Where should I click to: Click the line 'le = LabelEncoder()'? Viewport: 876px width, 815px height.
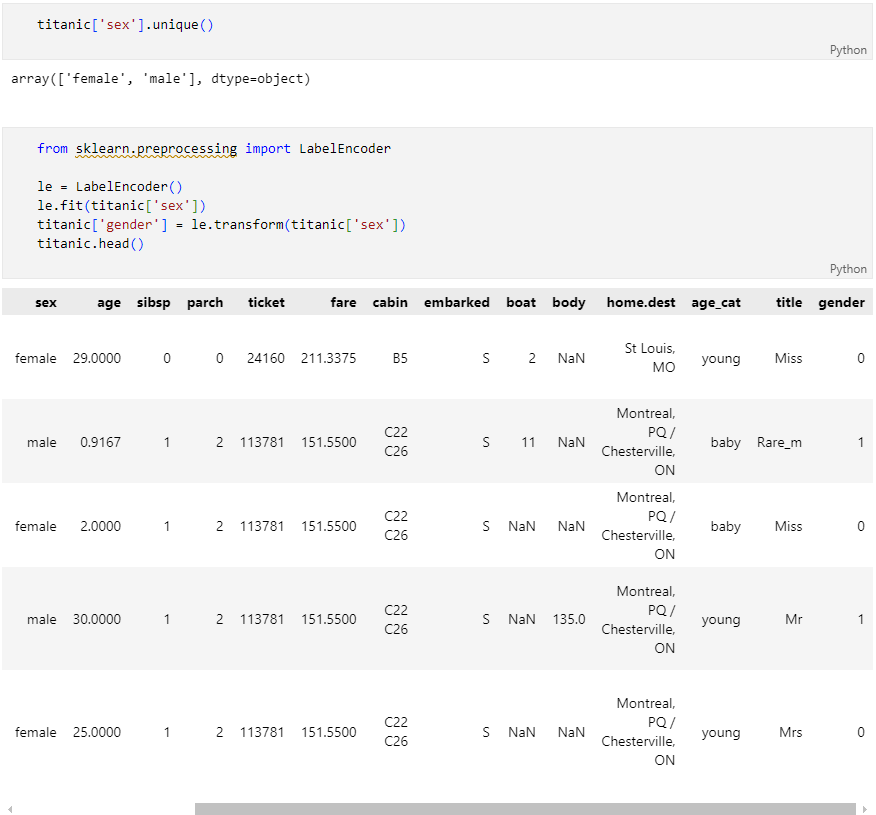click(x=110, y=187)
